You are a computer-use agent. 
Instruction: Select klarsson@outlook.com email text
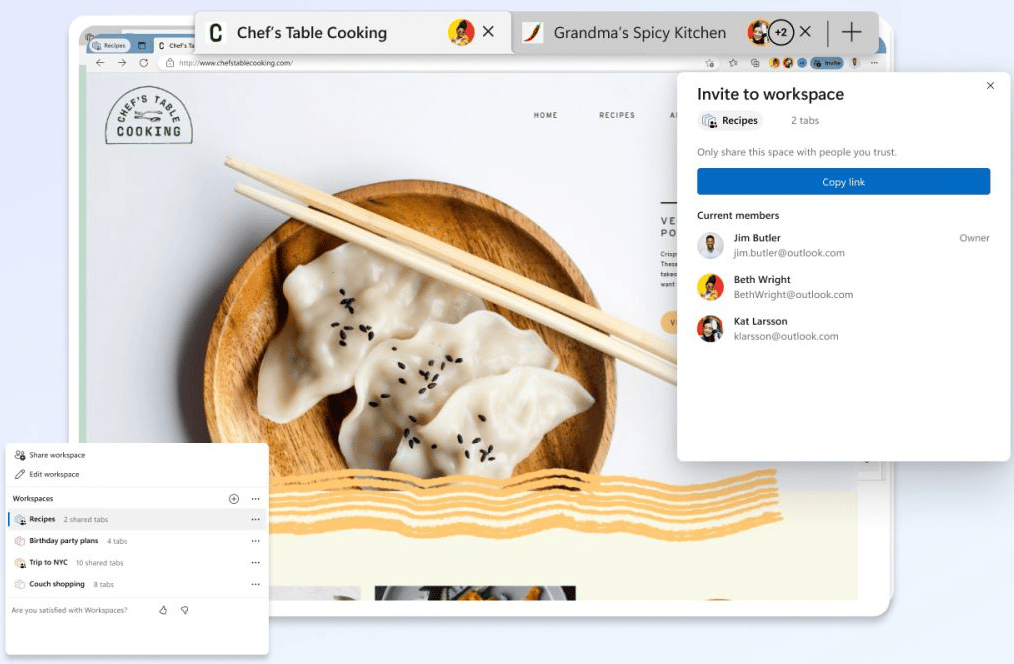pyautogui.click(x=786, y=336)
